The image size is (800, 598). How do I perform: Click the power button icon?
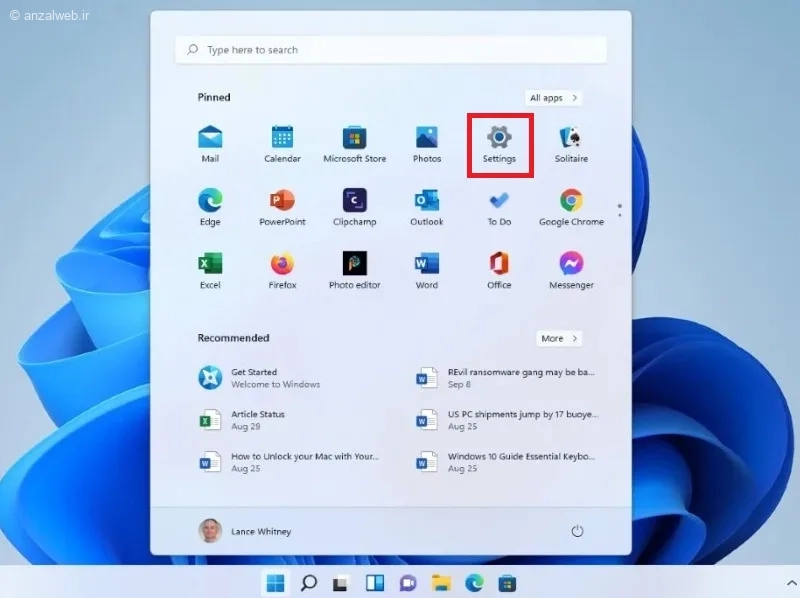[x=577, y=531]
